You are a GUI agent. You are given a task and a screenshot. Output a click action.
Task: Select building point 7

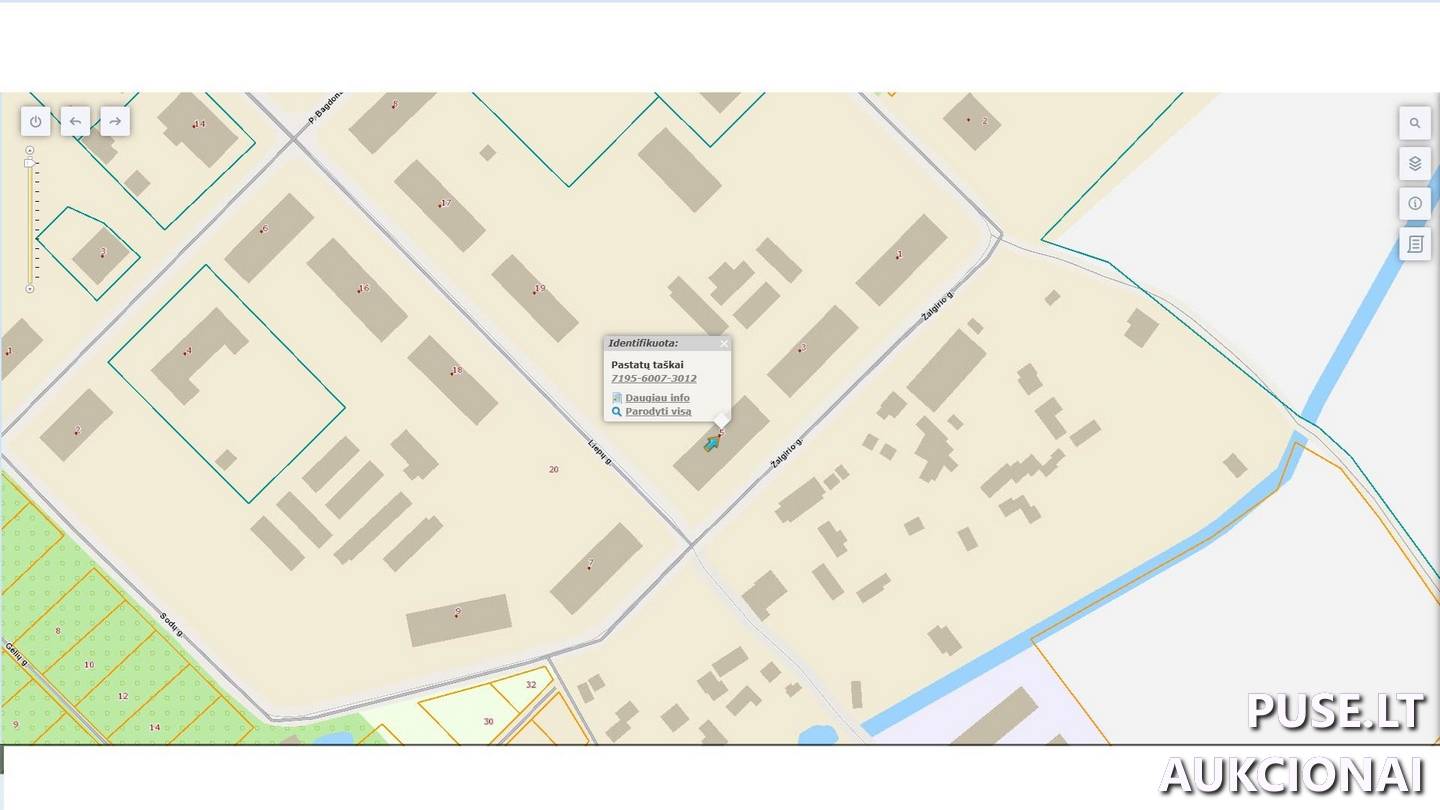pos(590,564)
